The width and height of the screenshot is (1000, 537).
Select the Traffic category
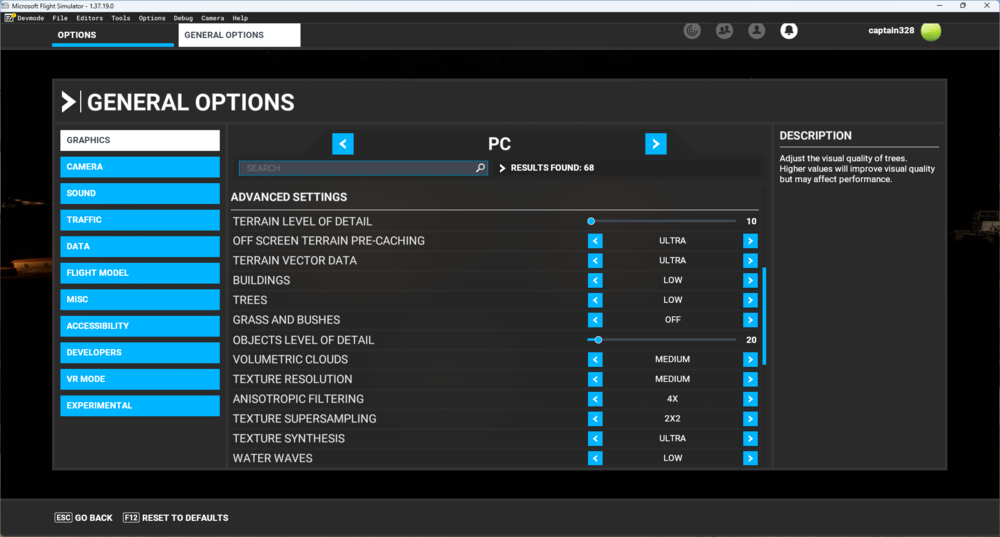point(140,220)
